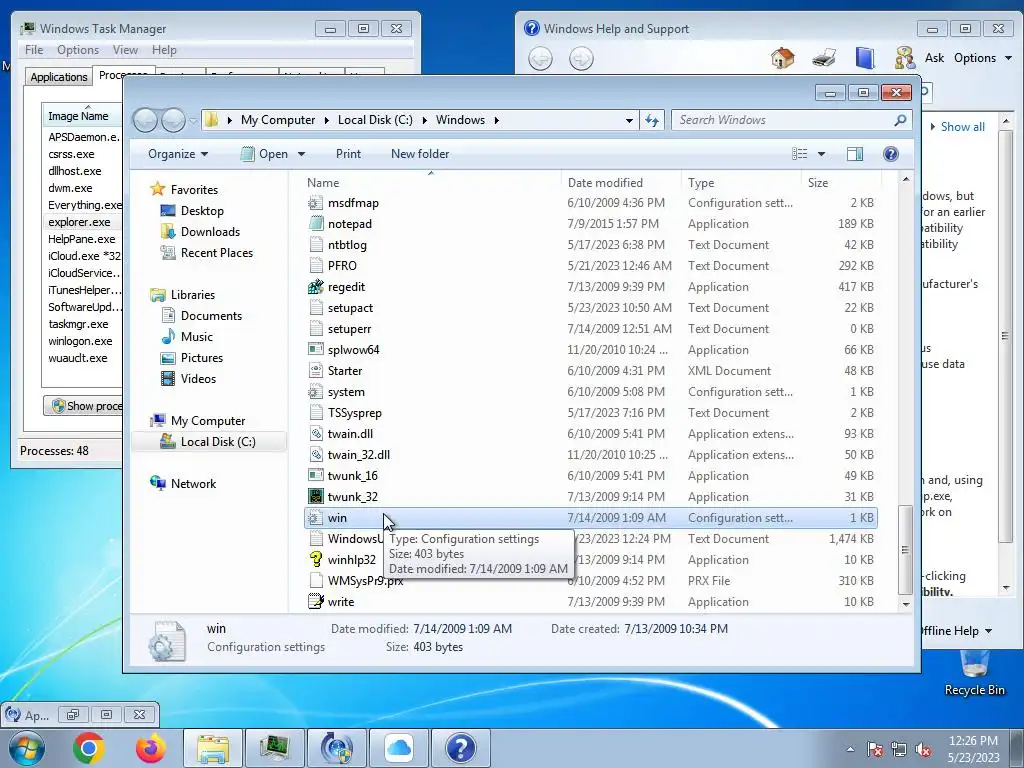The image size is (1024, 768).
Task: Click the Search Windows input field
Action: 784,120
